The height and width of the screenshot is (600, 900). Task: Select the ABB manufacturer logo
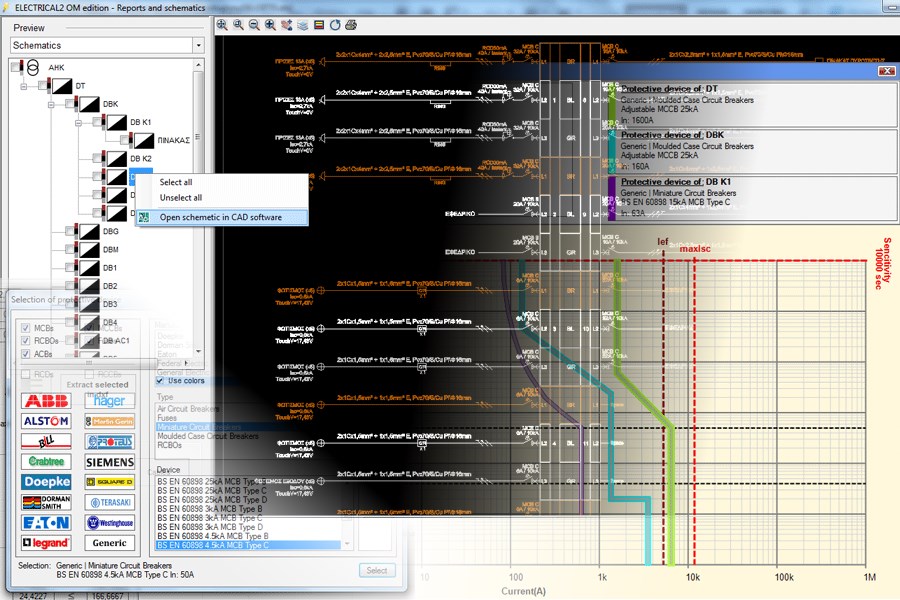point(46,401)
